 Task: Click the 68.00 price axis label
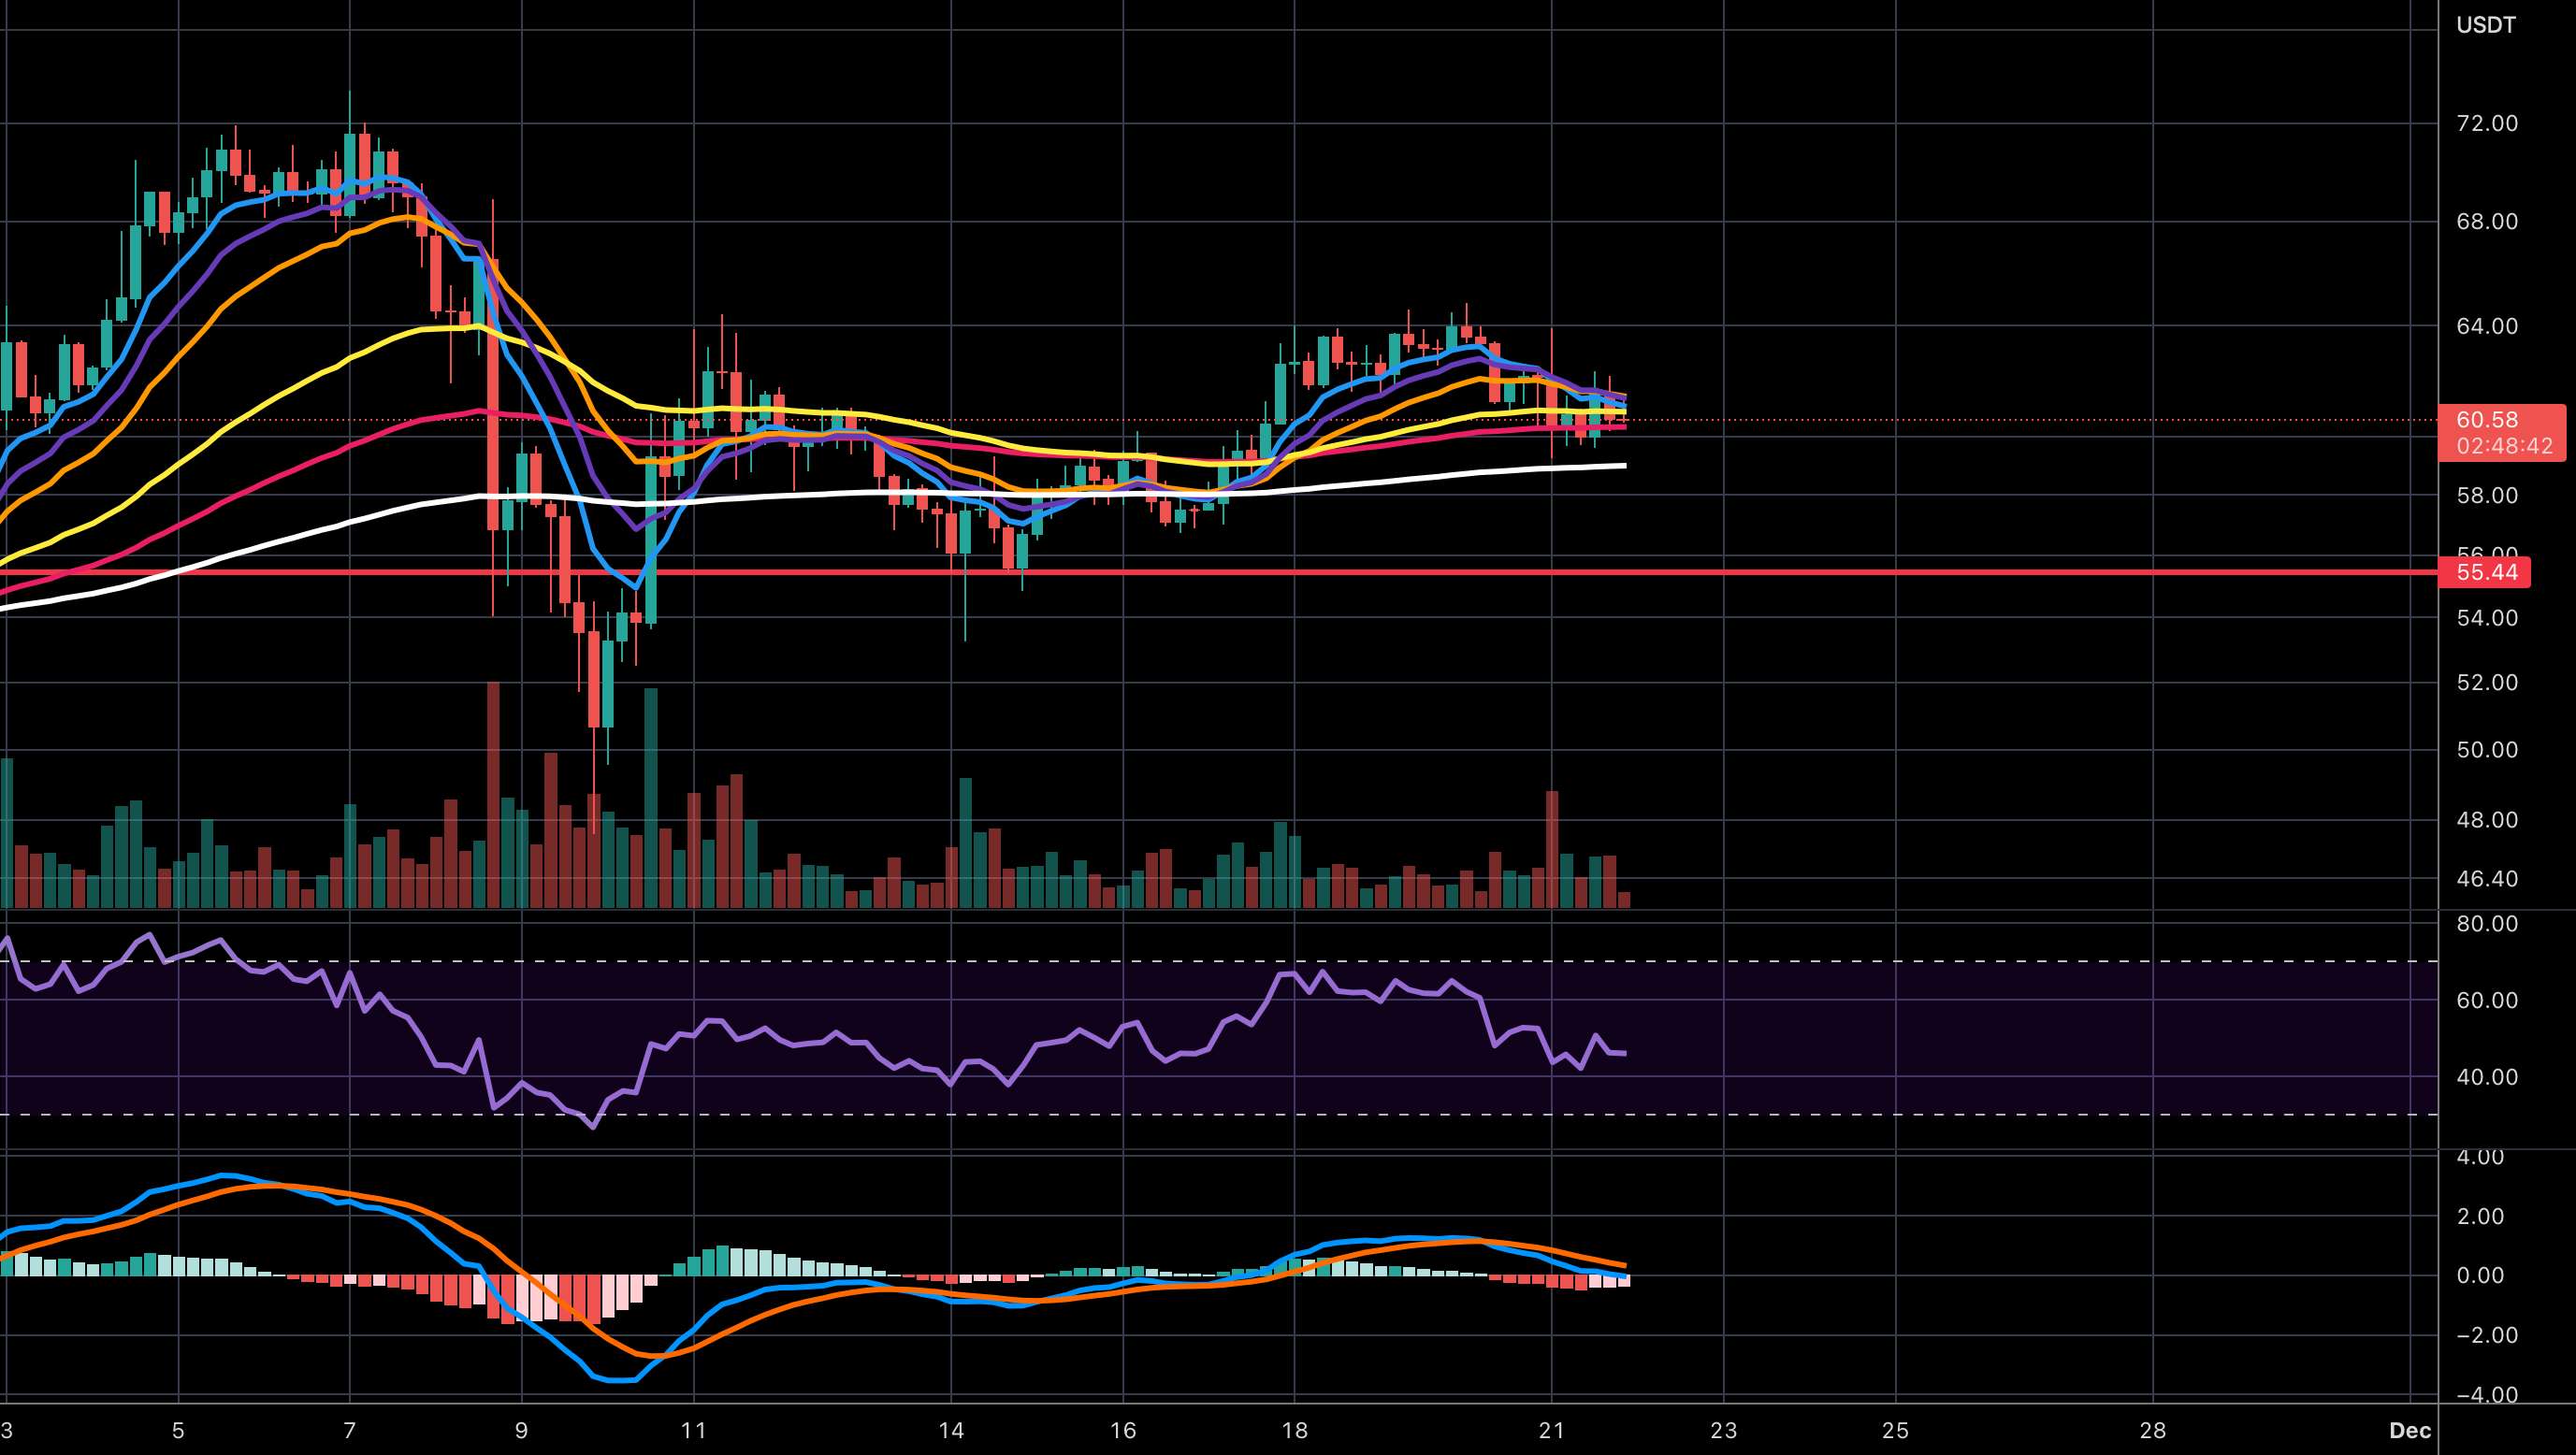2487,221
